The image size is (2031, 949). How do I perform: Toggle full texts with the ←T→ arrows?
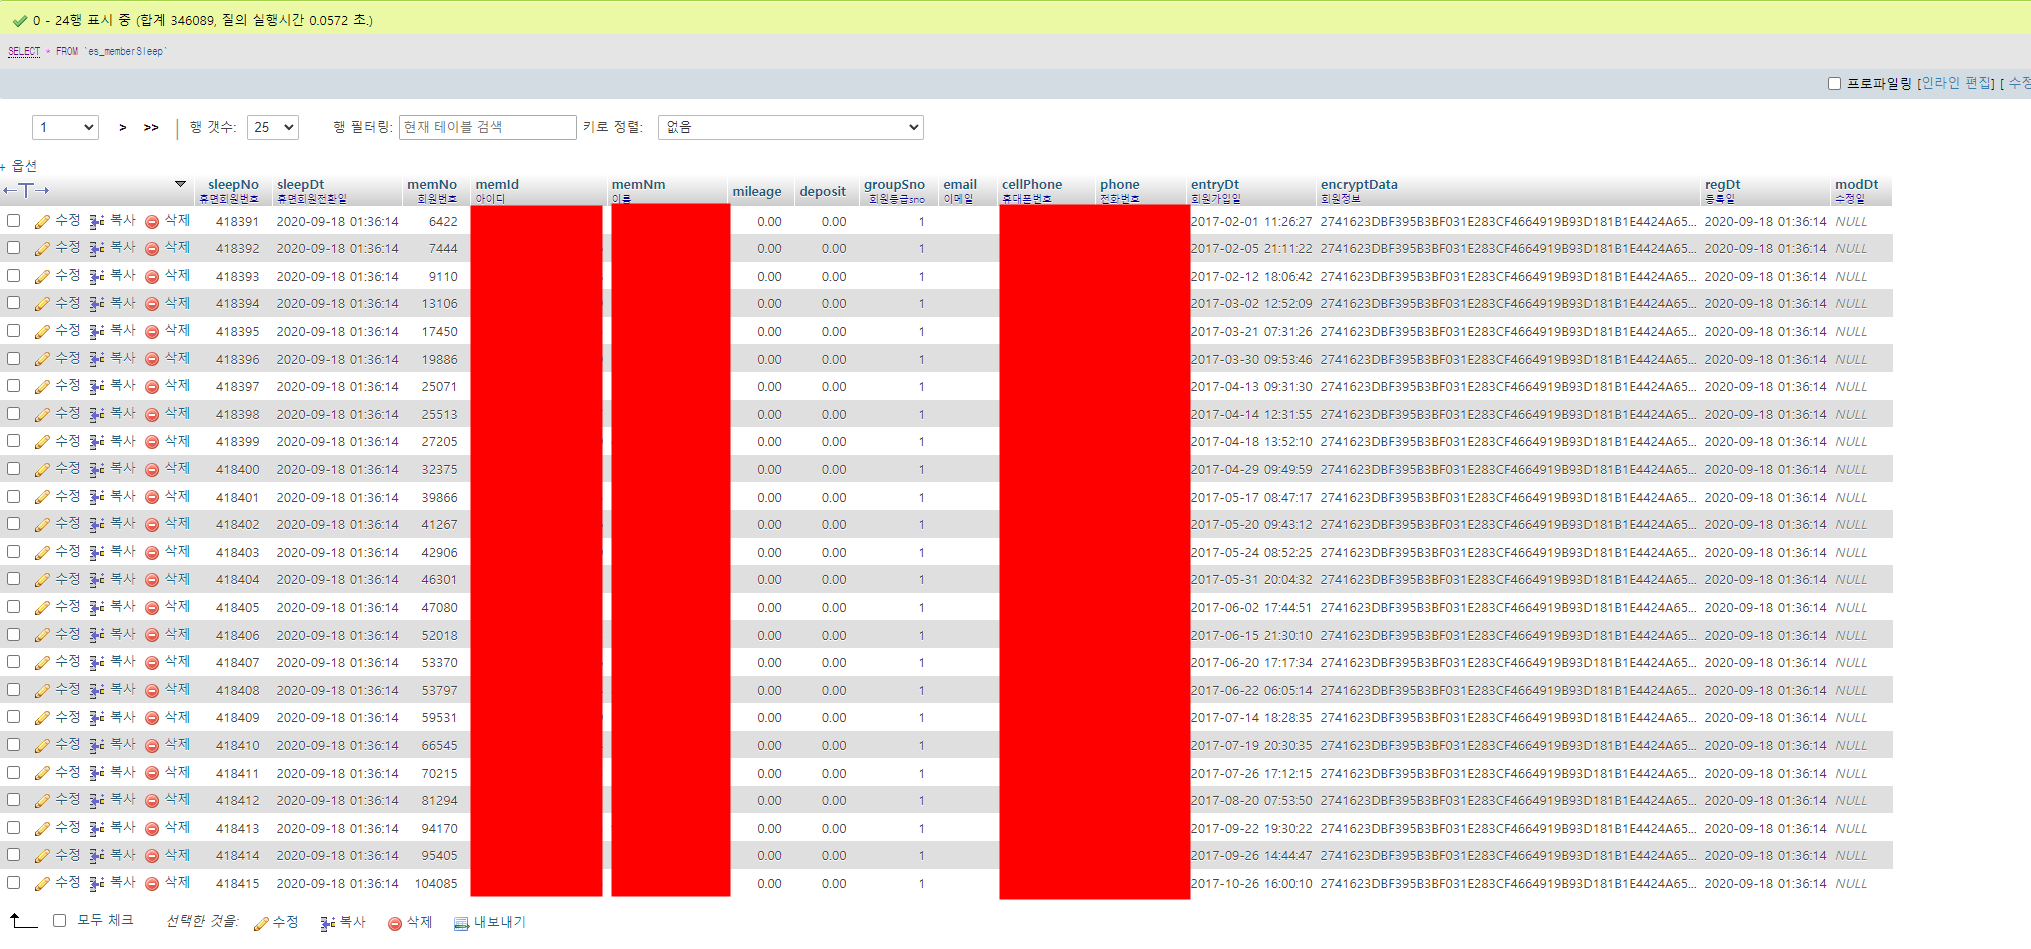pos(25,190)
